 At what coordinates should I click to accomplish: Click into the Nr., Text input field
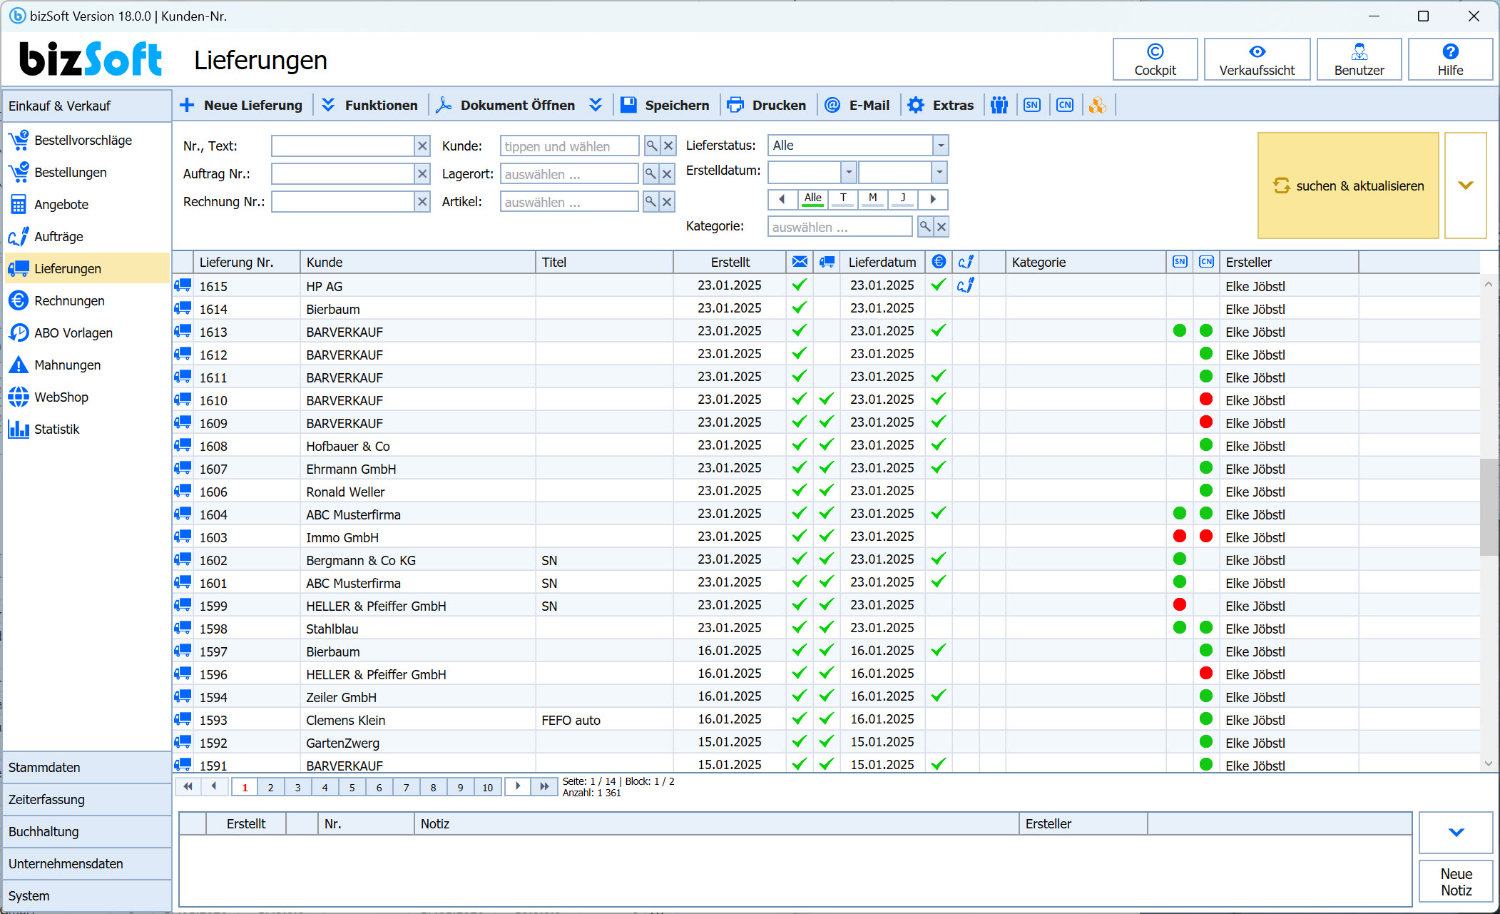343,146
